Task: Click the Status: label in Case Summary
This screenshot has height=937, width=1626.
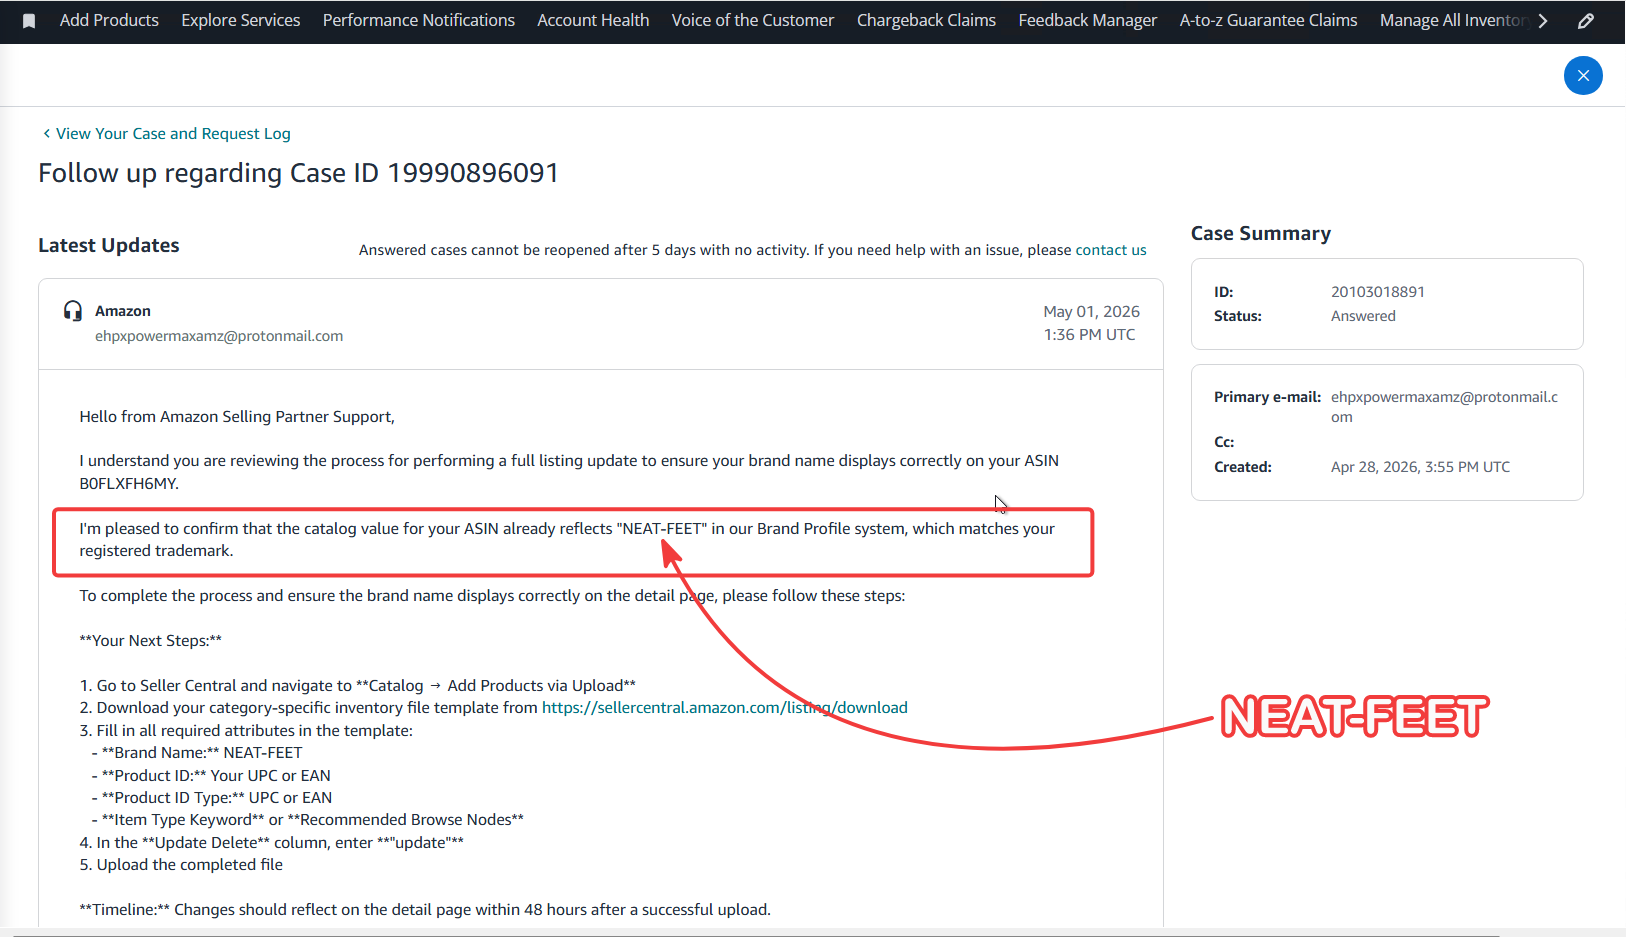Action: 1238,316
